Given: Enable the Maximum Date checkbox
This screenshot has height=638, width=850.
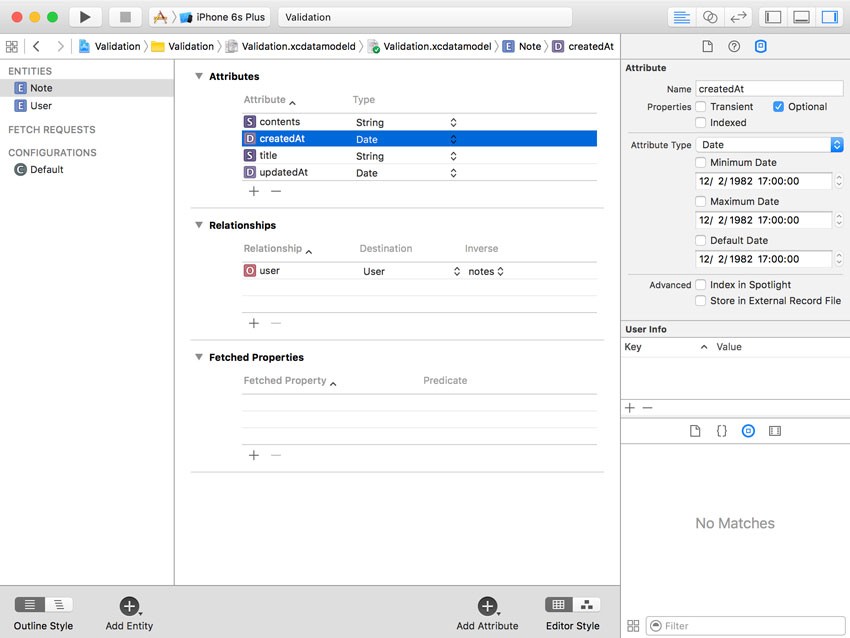Looking at the screenshot, I should click(700, 202).
